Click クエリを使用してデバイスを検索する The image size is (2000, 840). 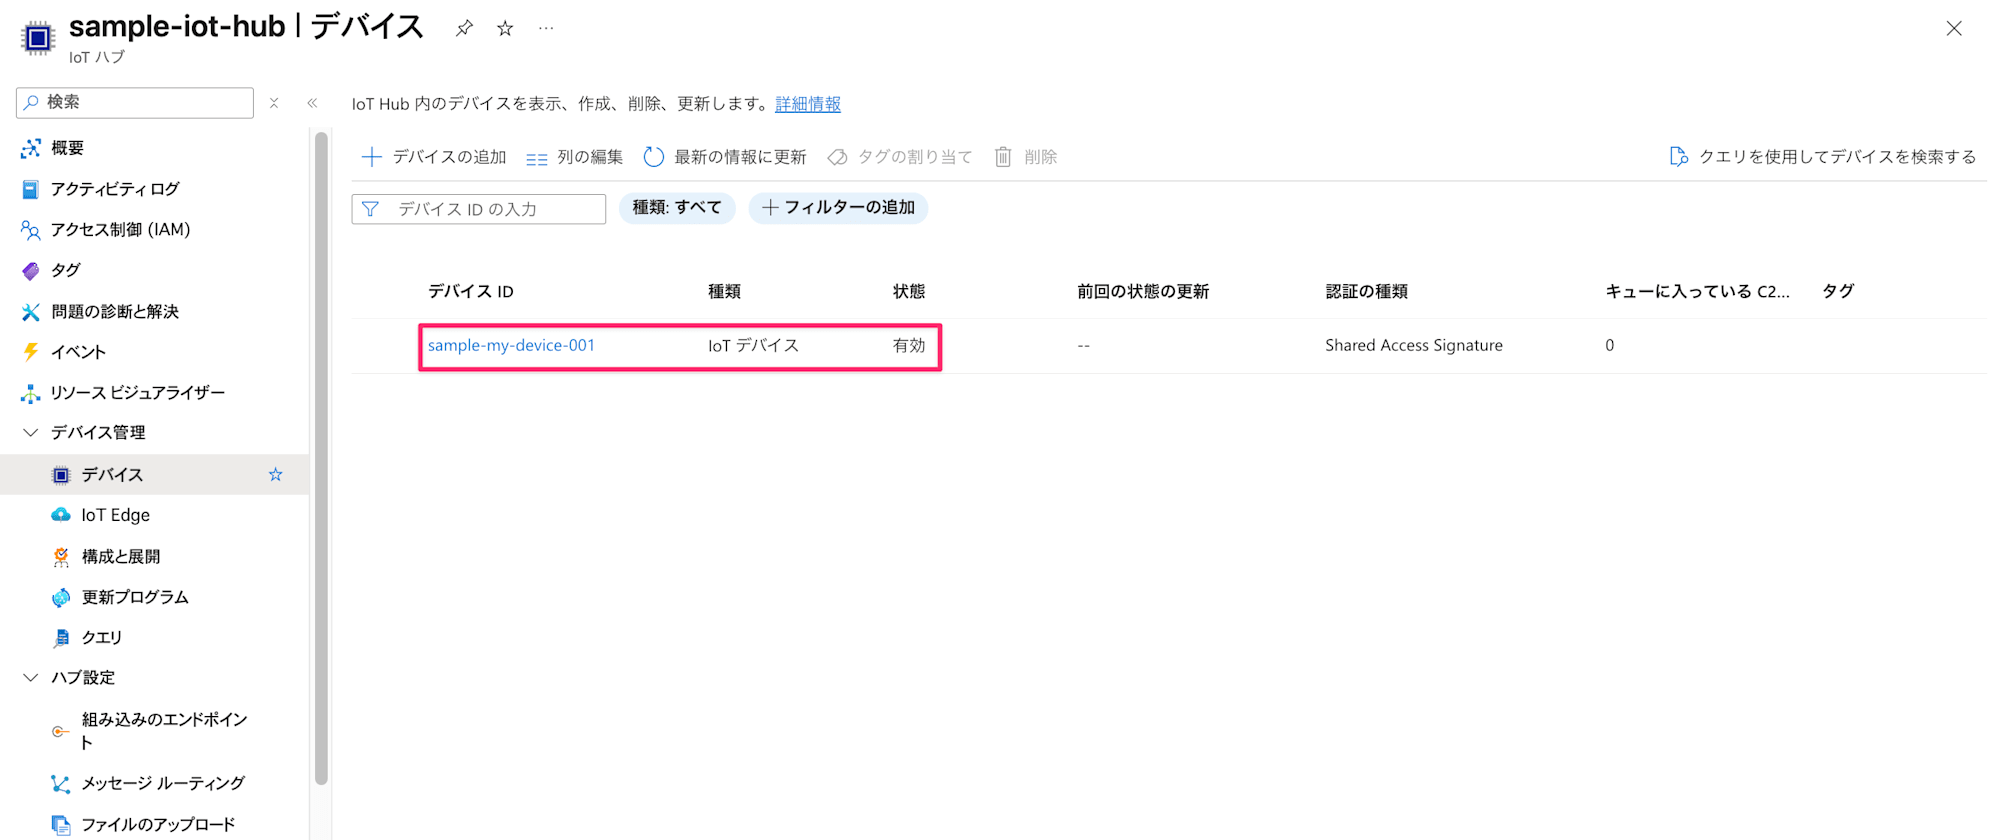point(1823,157)
